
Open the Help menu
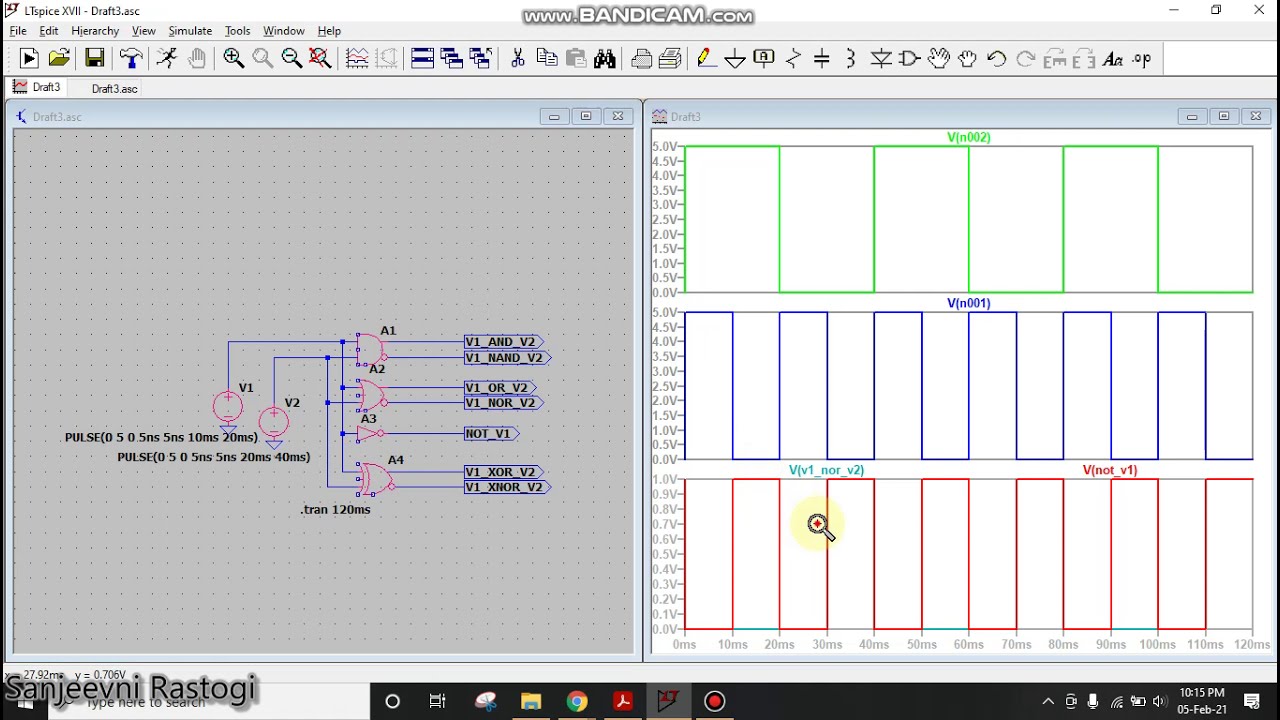tap(329, 31)
